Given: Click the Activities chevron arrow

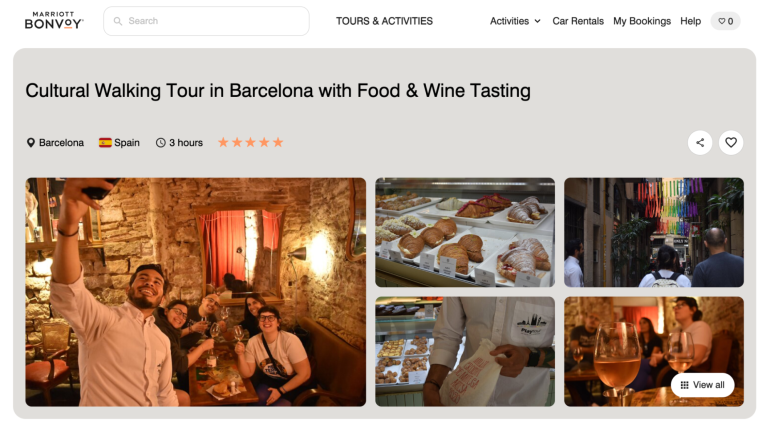Looking at the screenshot, I should pos(537,21).
